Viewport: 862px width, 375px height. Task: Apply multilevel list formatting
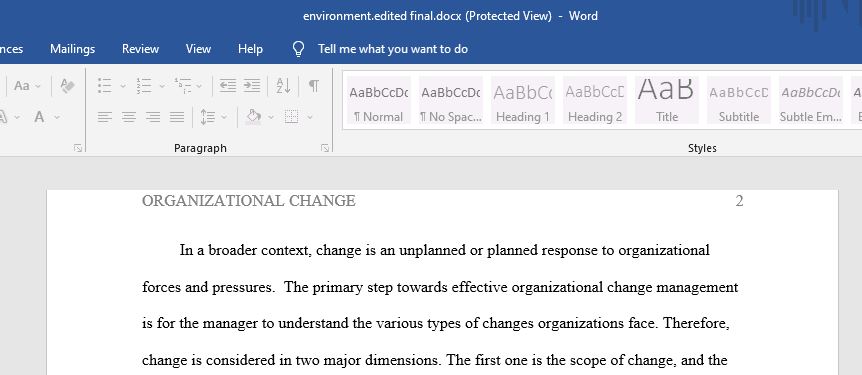coord(183,86)
